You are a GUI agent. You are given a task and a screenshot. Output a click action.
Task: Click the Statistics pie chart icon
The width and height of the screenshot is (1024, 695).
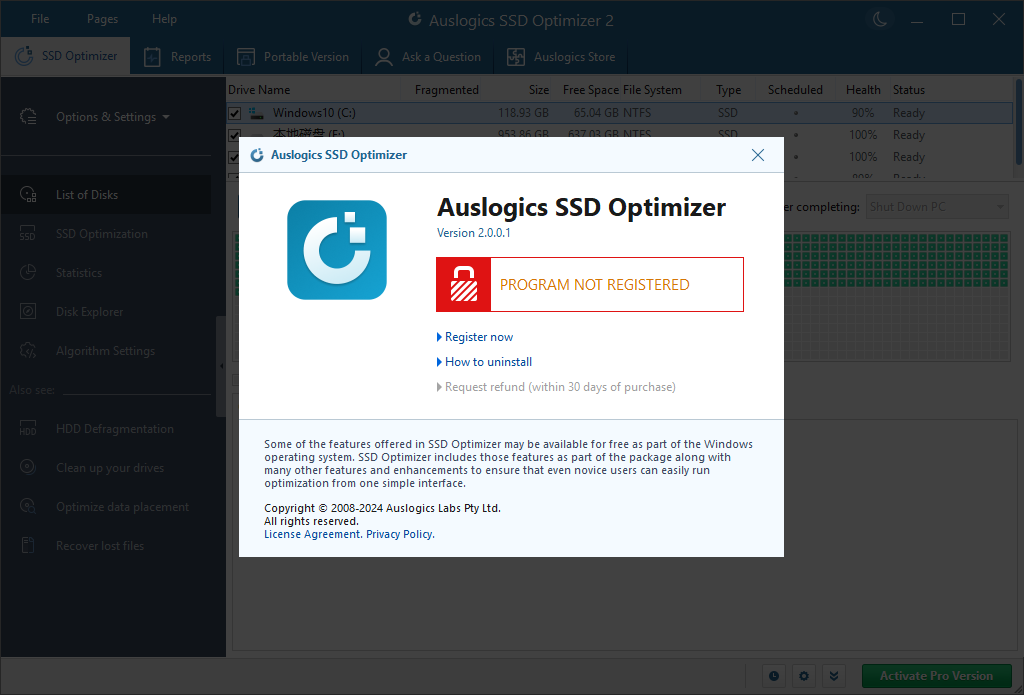coord(28,272)
